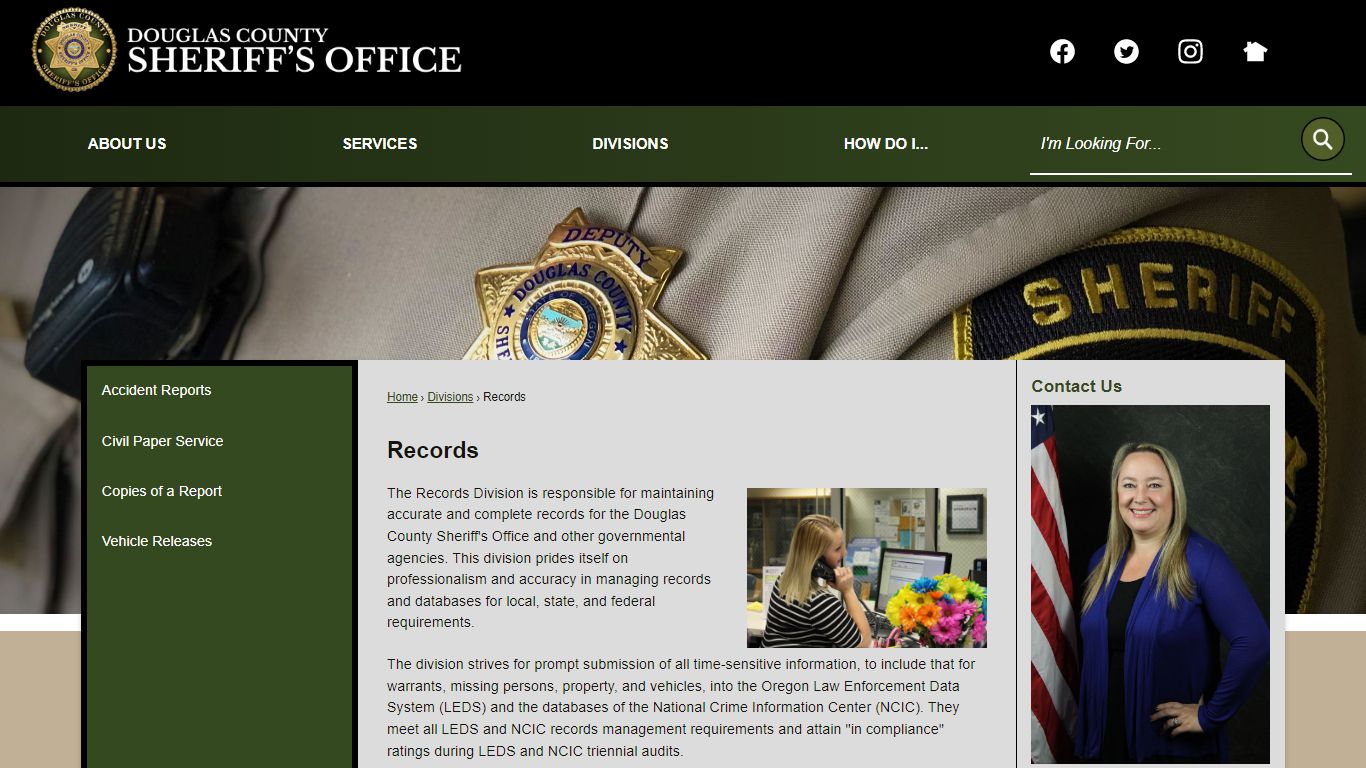Image resolution: width=1366 pixels, height=768 pixels.
Task: Click the search magnifier button
Action: click(1322, 139)
